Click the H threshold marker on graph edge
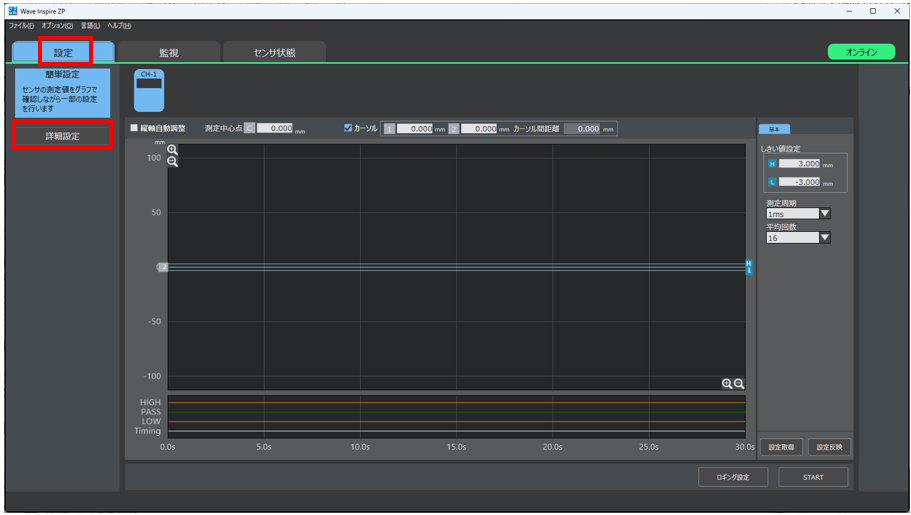The width and height of the screenshot is (911, 515). 749,264
